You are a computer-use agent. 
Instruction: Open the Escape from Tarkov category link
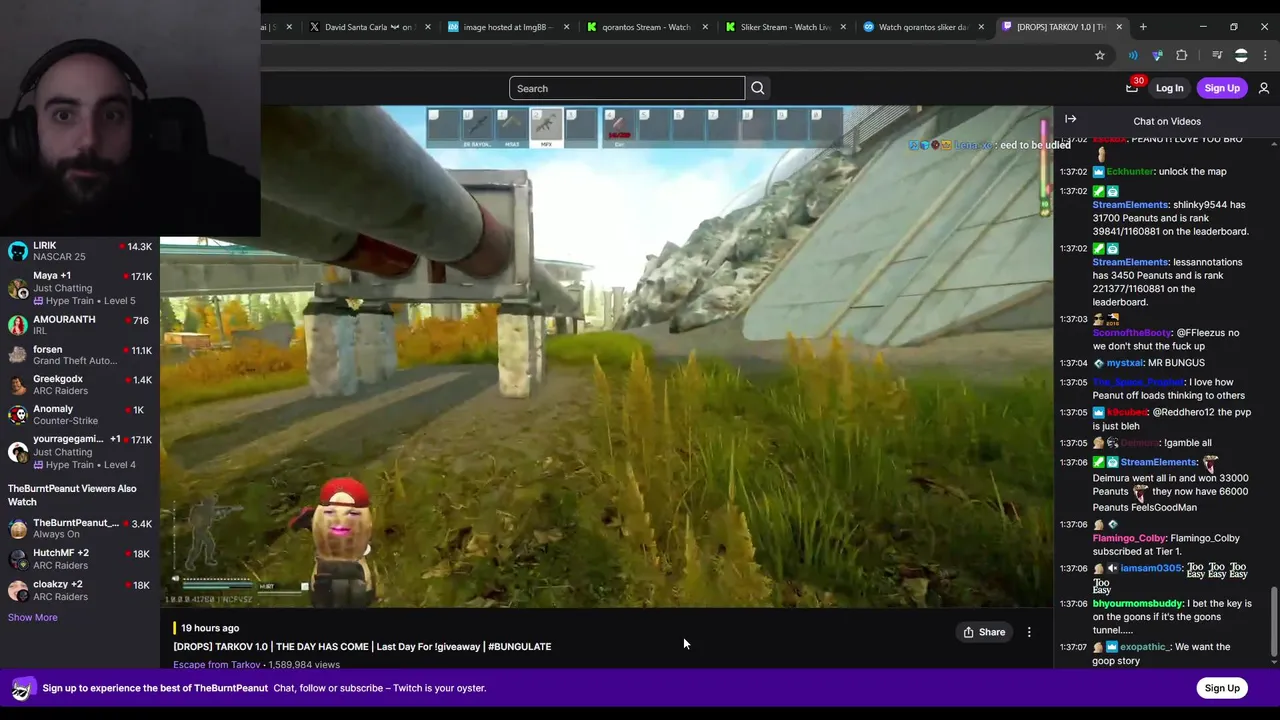tap(217, 665)
